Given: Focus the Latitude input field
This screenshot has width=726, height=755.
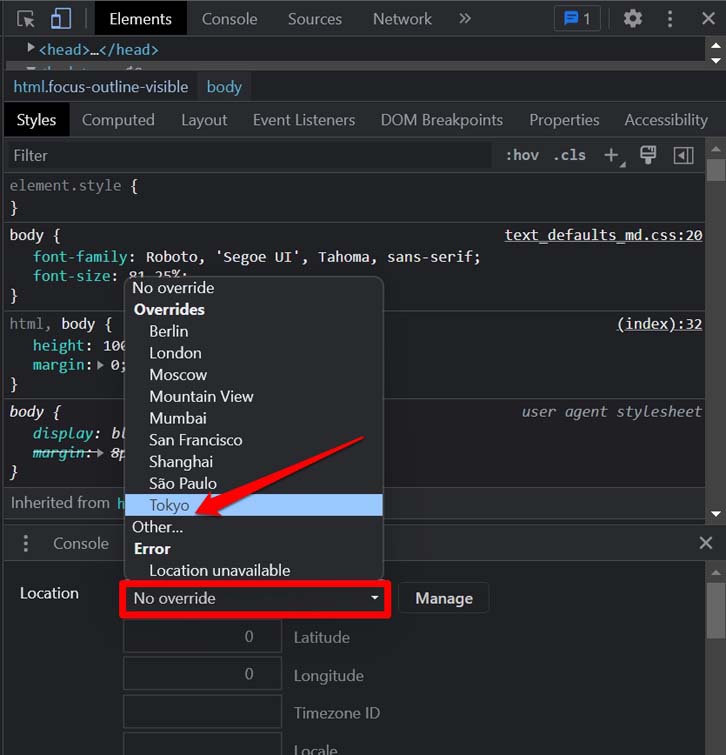Looking at the screenshot, I should coord(202,637).
